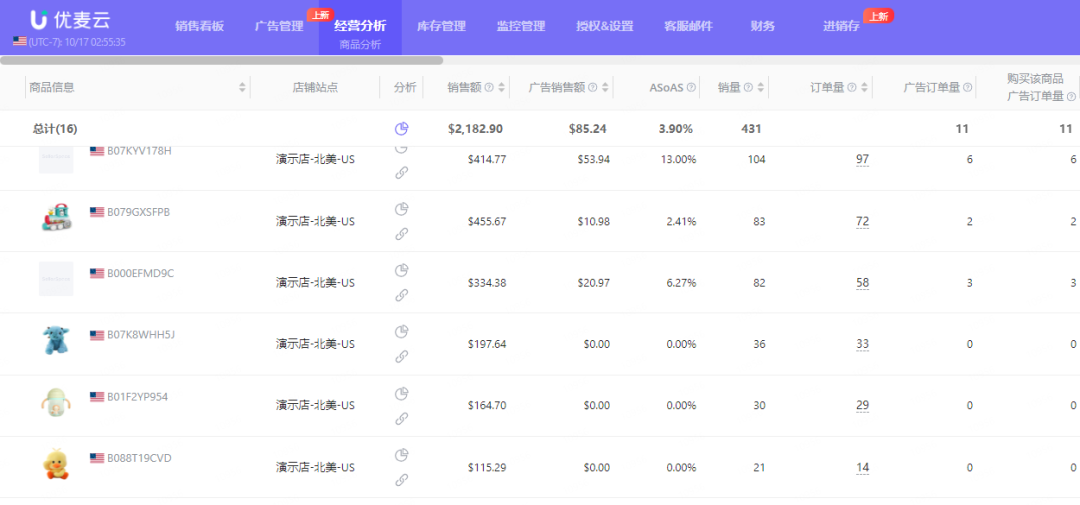Viewport: 1080px width, 505px height.
Task: Open order count 33 link
Action: pyautogui.click(x=862, y=344)
